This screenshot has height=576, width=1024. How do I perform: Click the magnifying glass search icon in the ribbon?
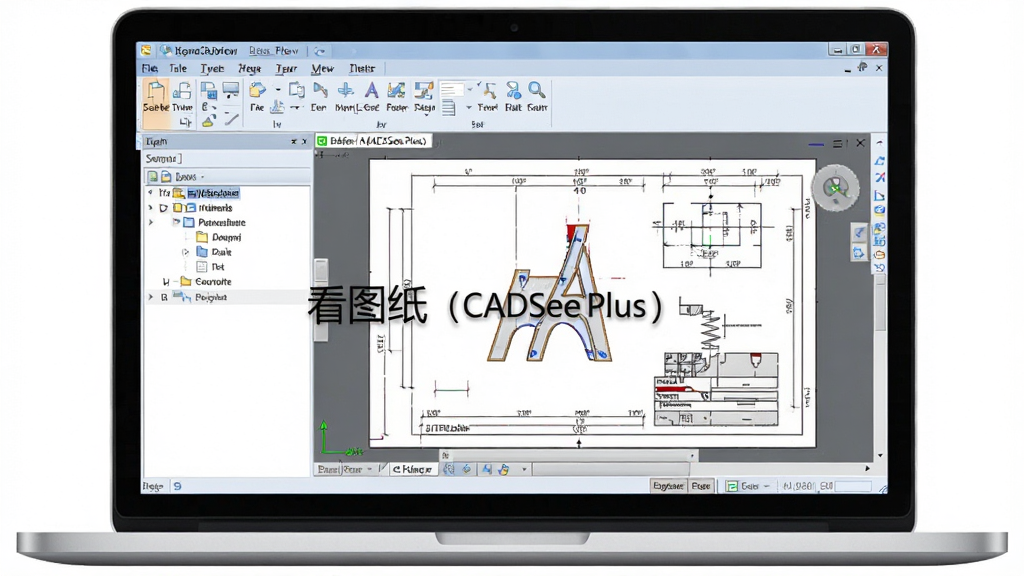click(x=537, y=89)
